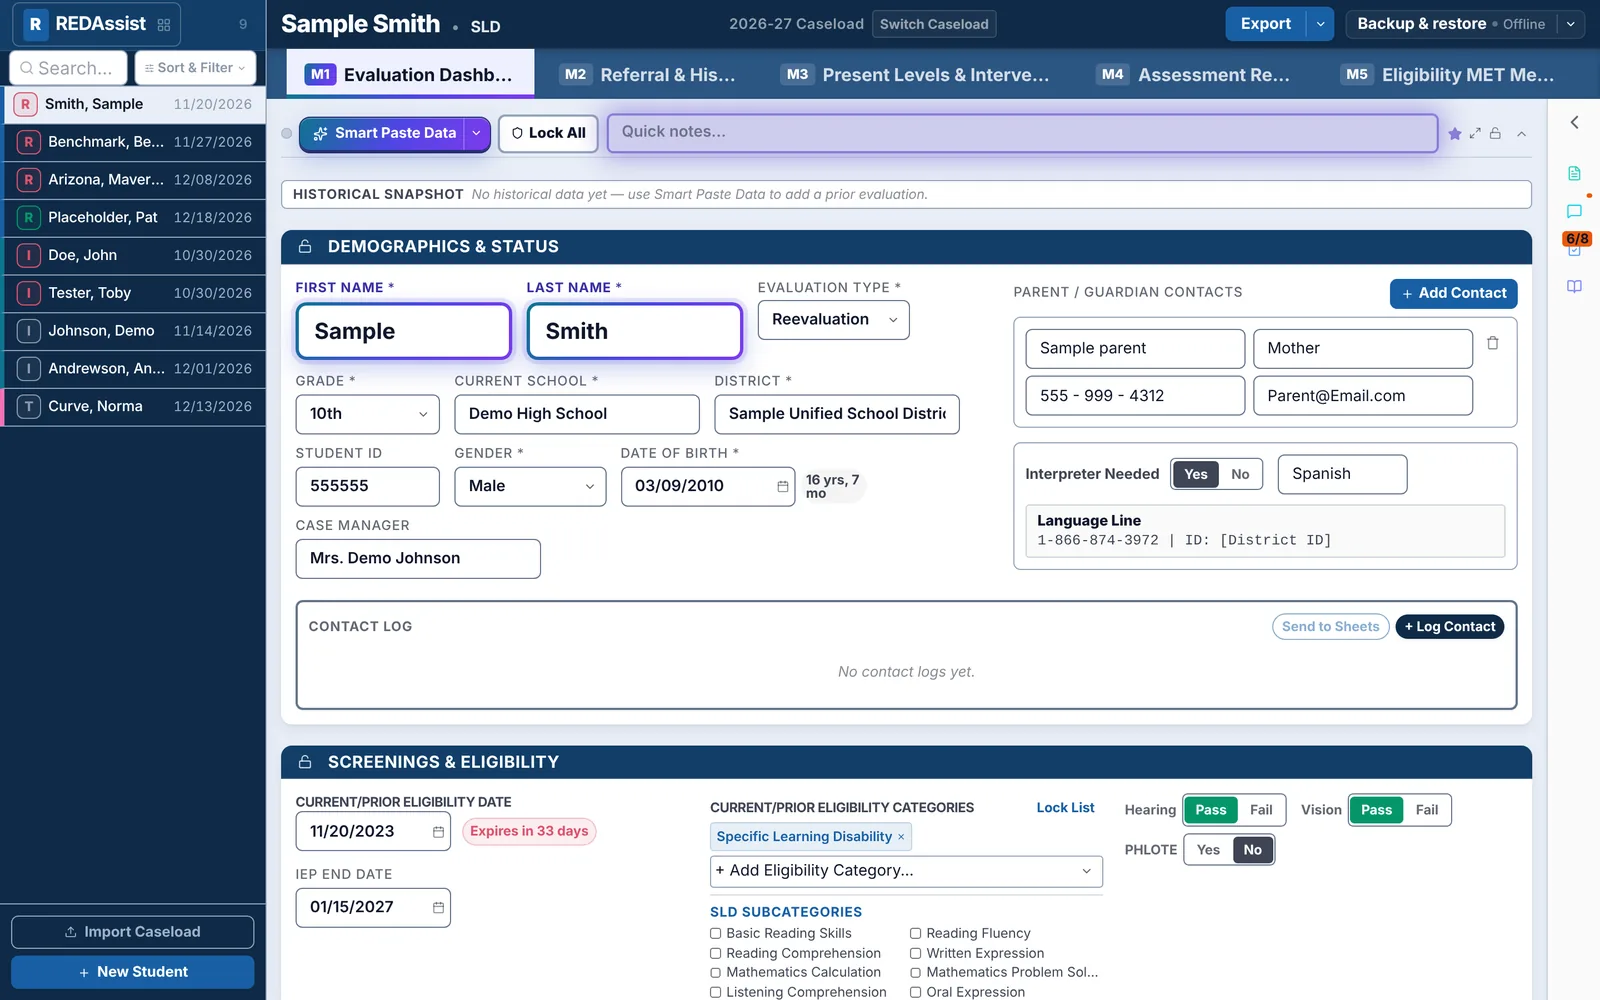Click the lock icon in Demographics & Status header

coord(305,247)
